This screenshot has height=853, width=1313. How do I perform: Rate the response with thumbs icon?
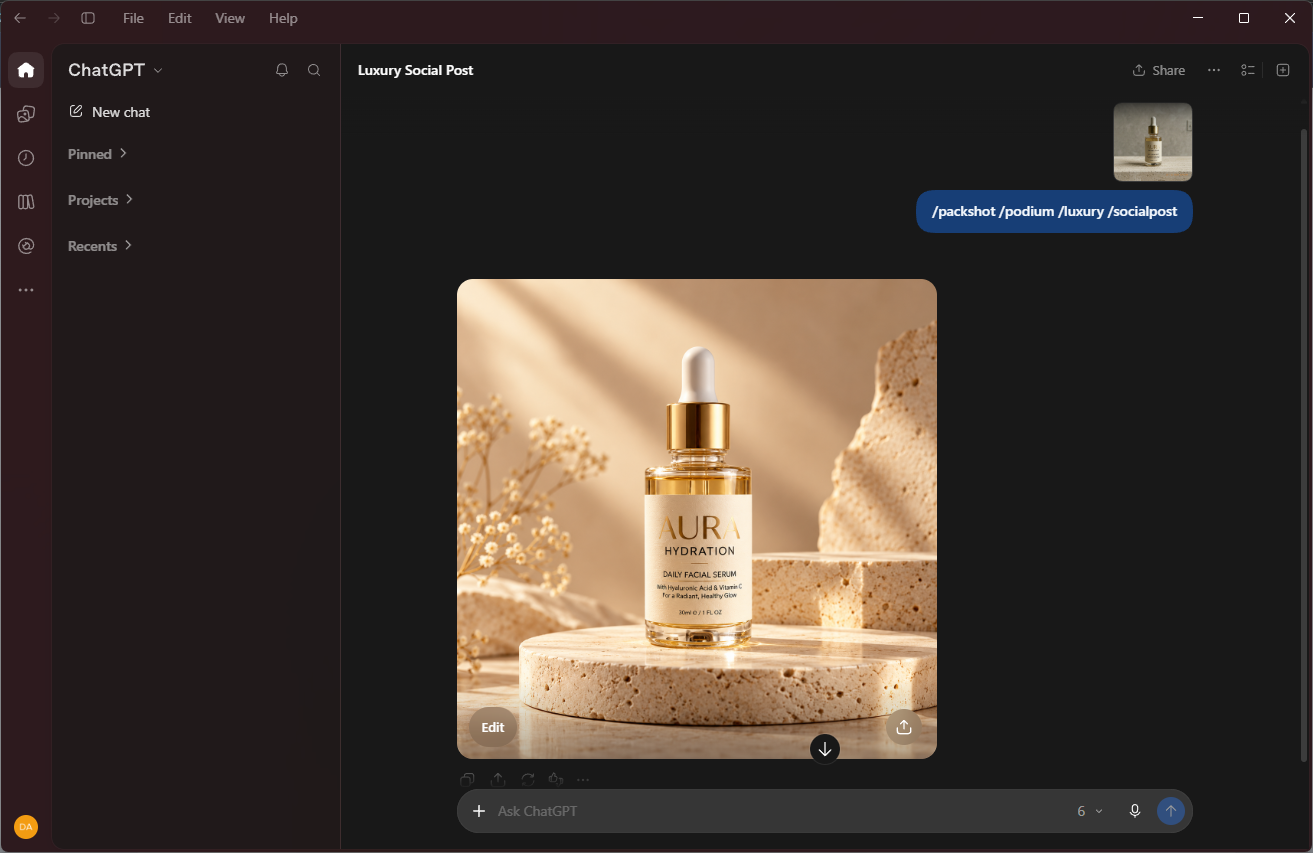click(x=556, y=780)
